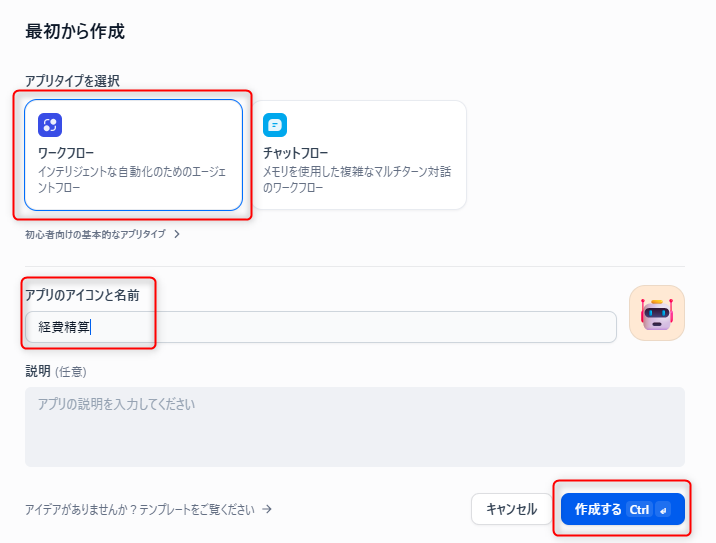
Task: Click the Ctrl key badge on 作成する
Action: 639,510
